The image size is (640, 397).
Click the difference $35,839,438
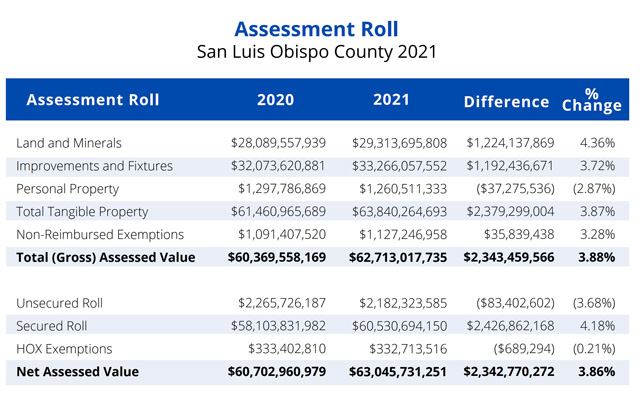(519, 234)
